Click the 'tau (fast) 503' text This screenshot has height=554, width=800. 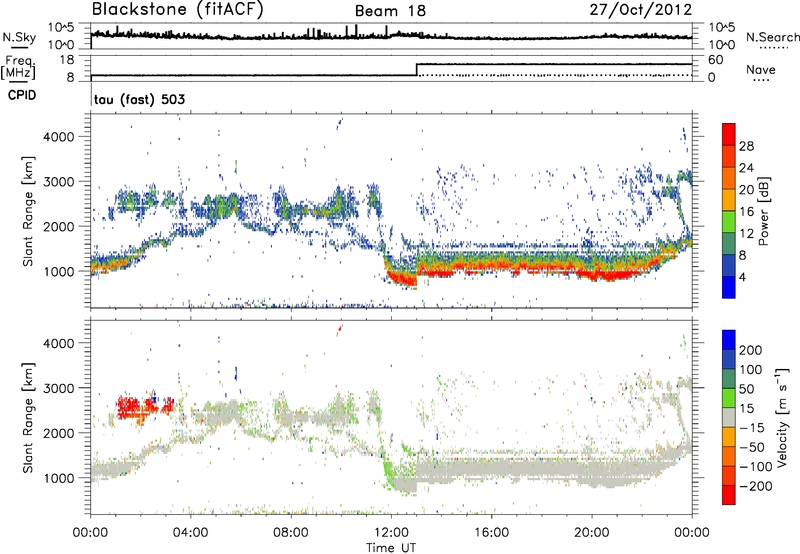(139, 99)
